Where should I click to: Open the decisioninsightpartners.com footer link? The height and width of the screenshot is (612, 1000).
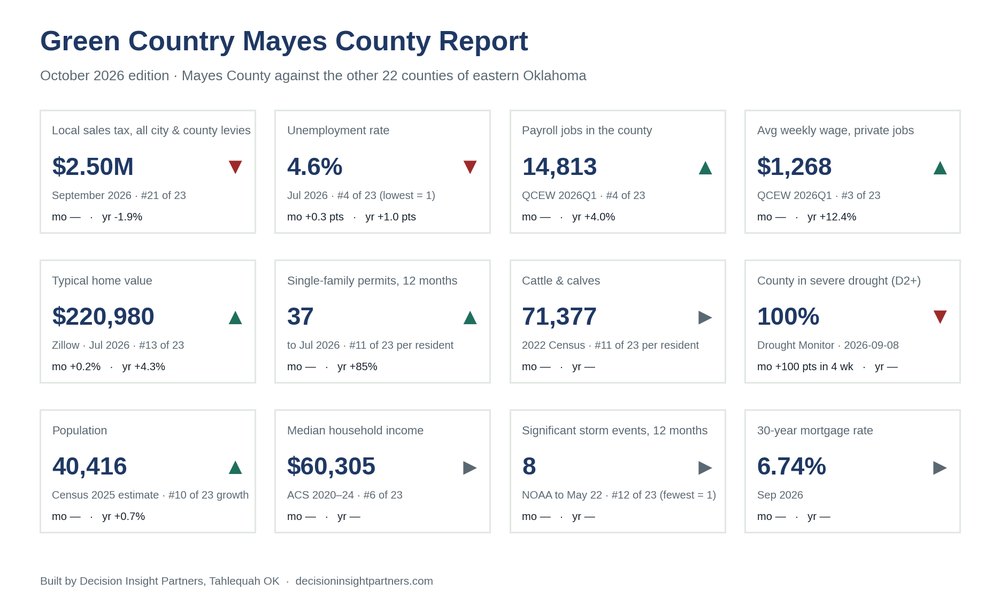tap(364, 581)
